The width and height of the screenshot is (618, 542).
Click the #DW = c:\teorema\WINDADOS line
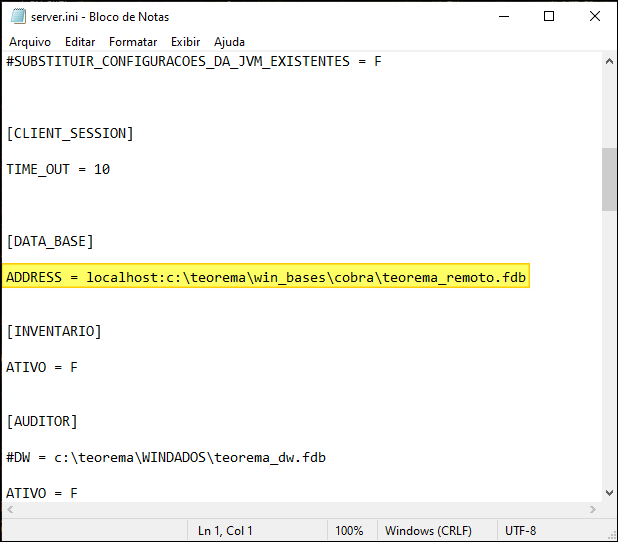point(166,457)
